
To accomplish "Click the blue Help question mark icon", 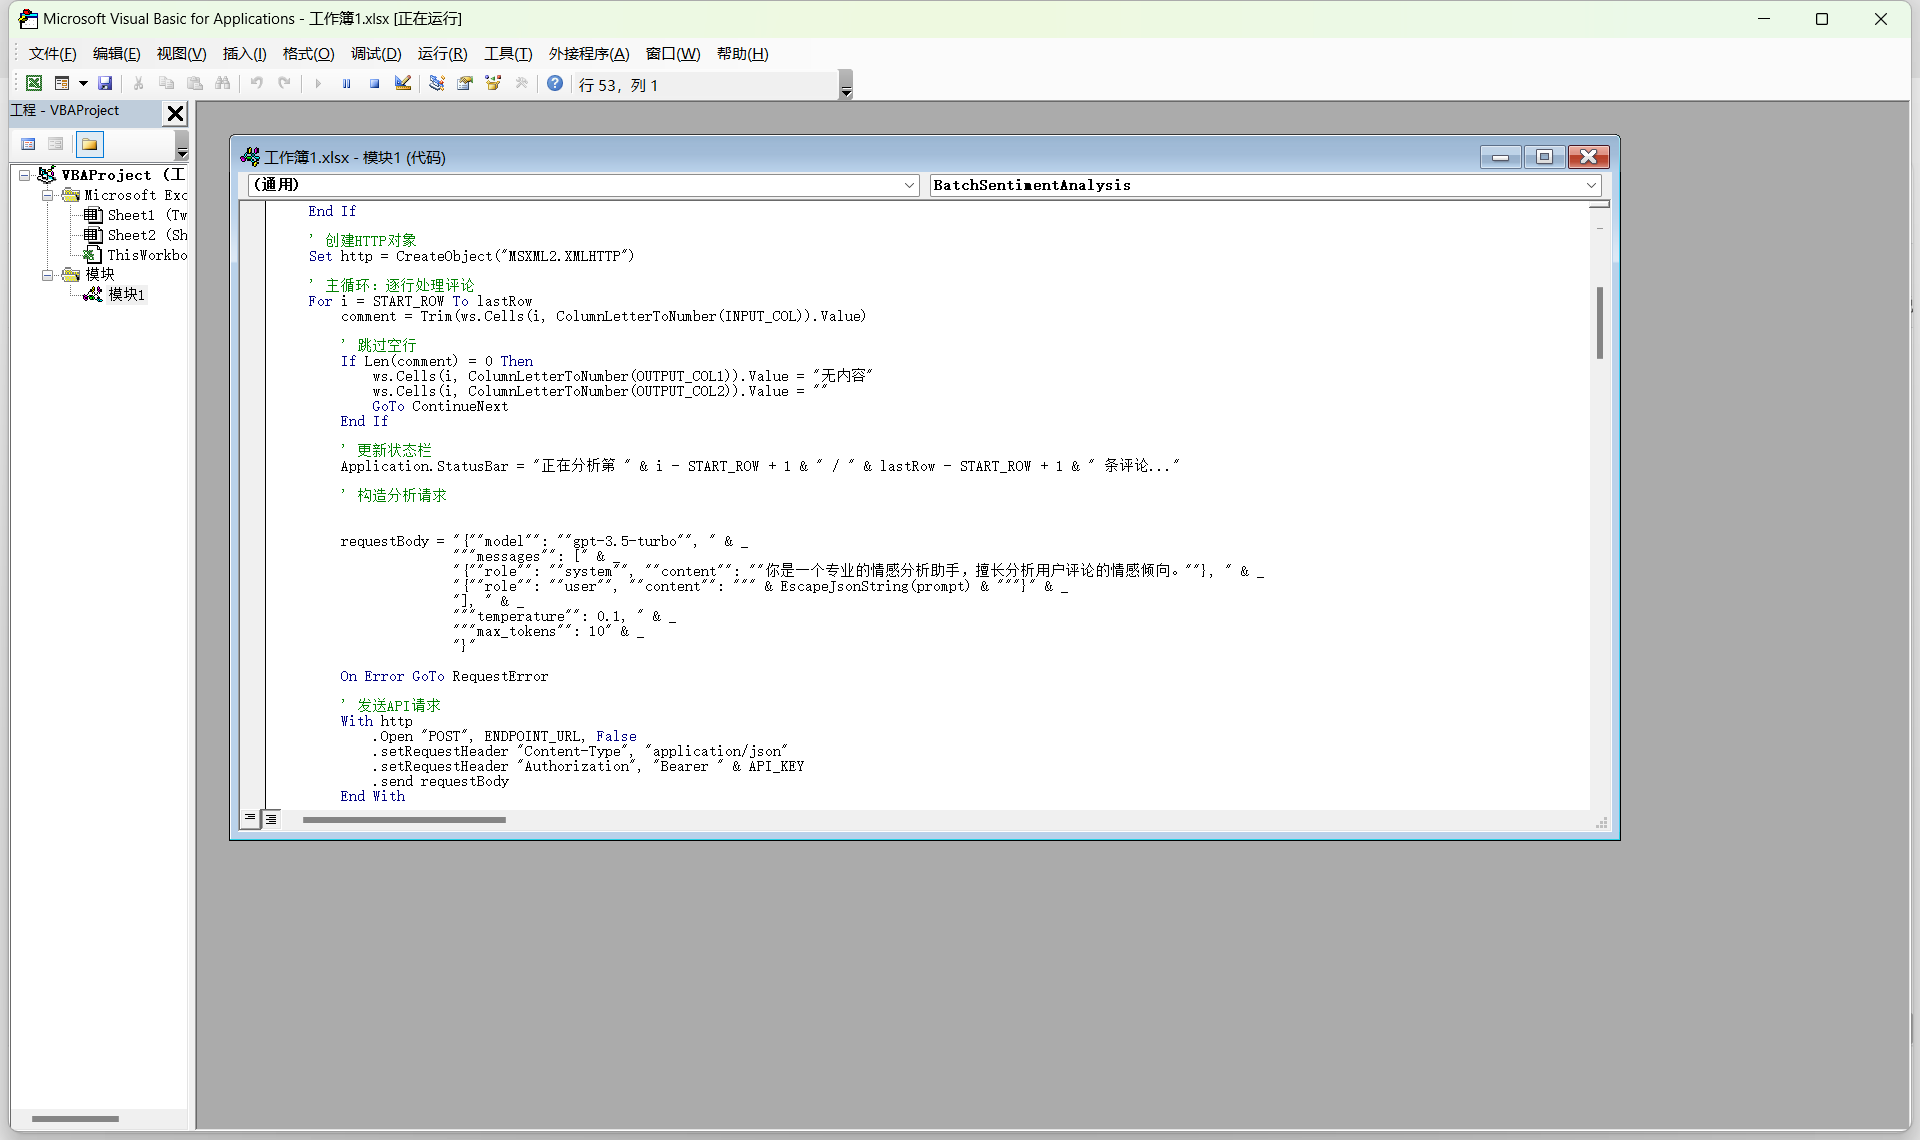I will [555, 84].
